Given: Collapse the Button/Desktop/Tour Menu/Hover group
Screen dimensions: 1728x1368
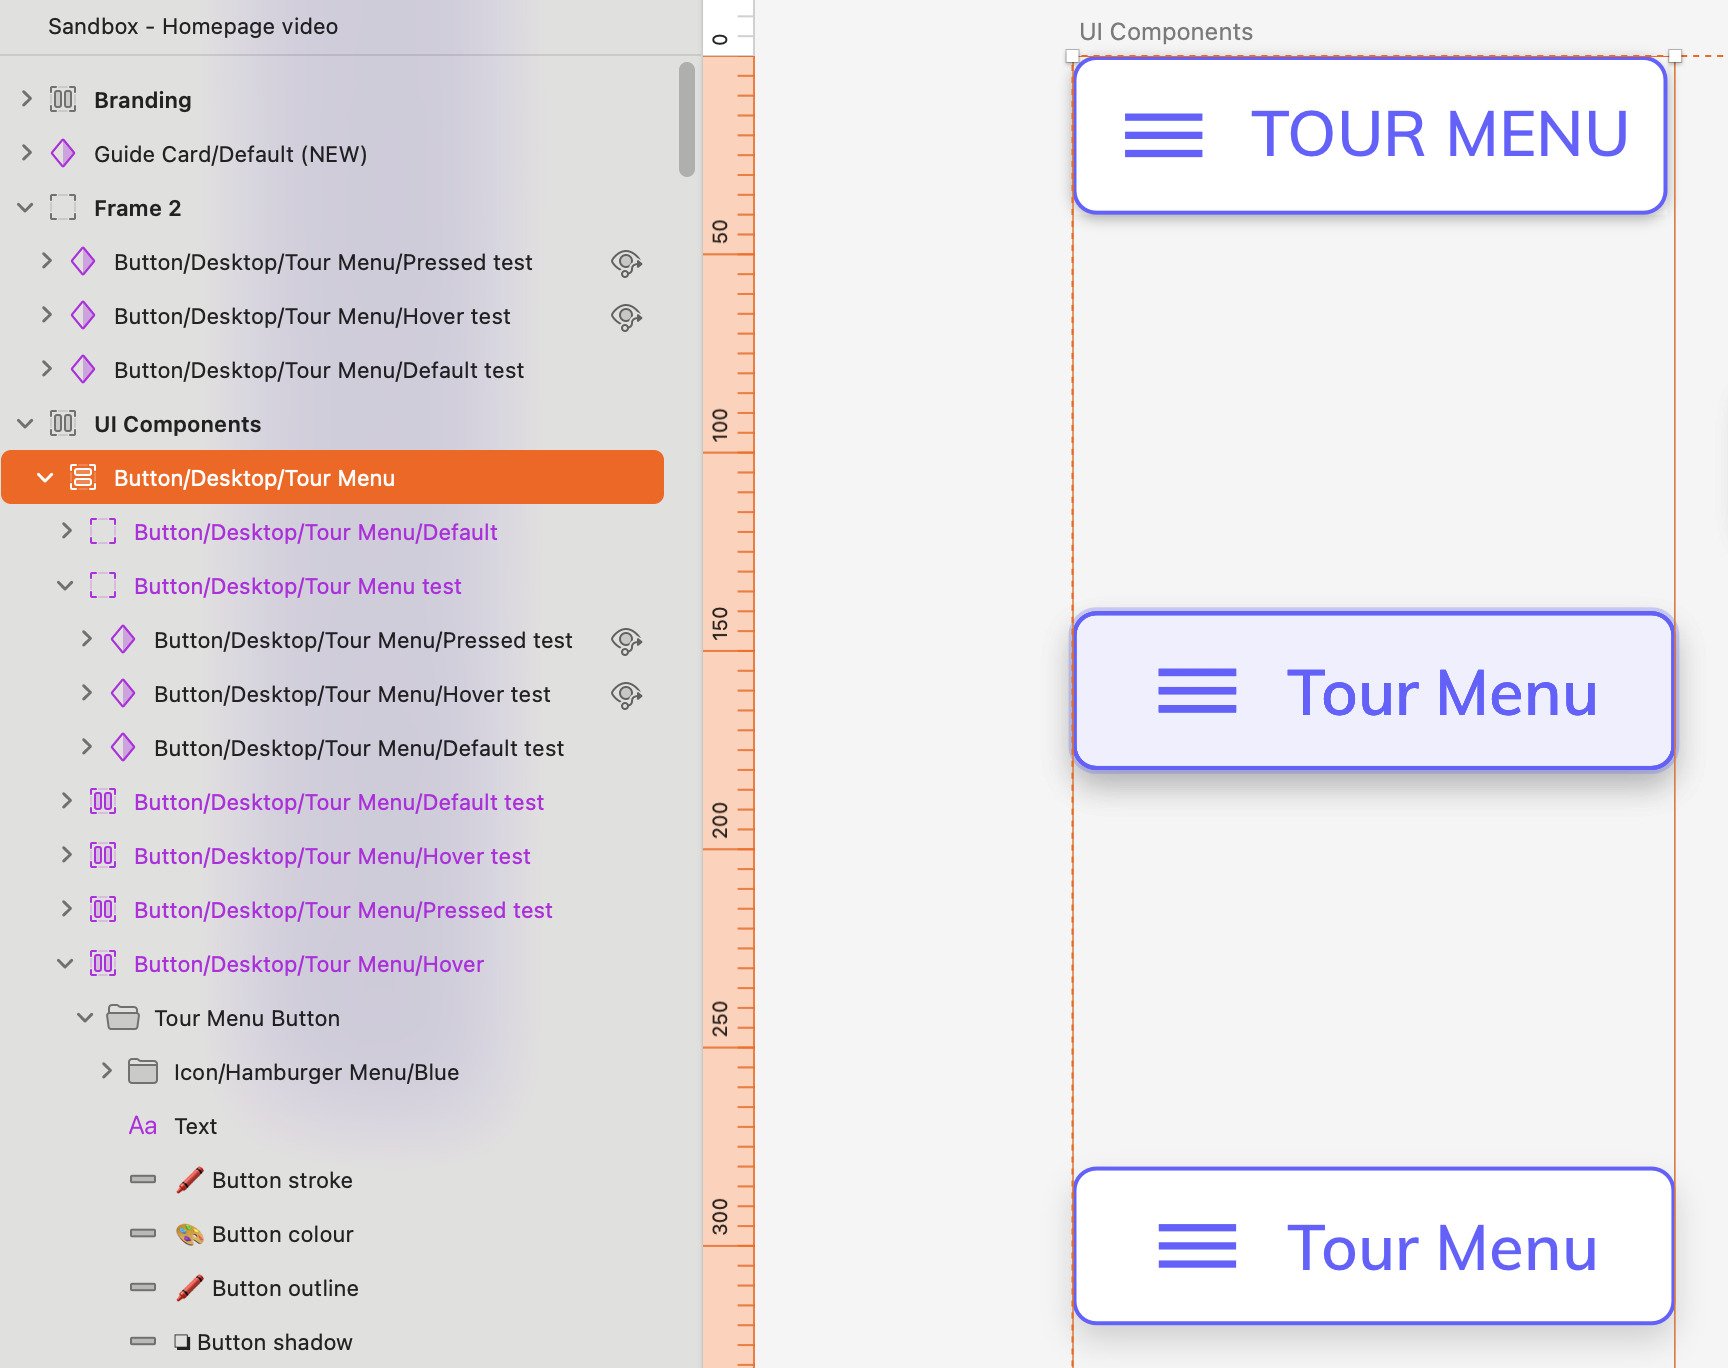Looking at the screenshot, I should [x=66, y=964].
